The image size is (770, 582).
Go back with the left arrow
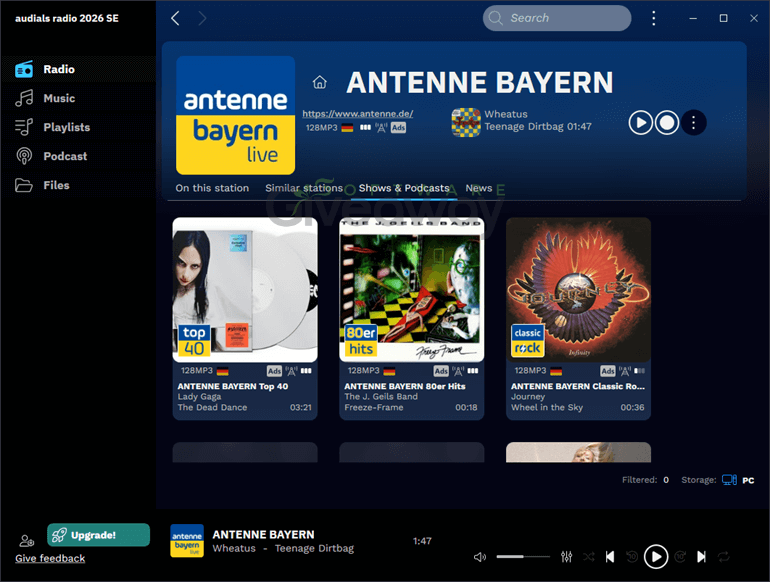(175, 18)
